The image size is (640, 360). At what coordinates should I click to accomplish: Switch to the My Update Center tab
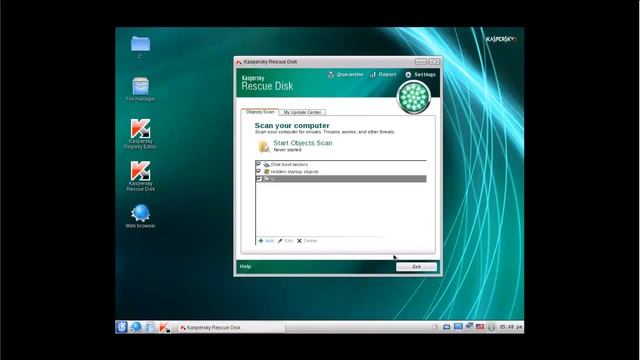pyautogui.click(x=302, y=112)
